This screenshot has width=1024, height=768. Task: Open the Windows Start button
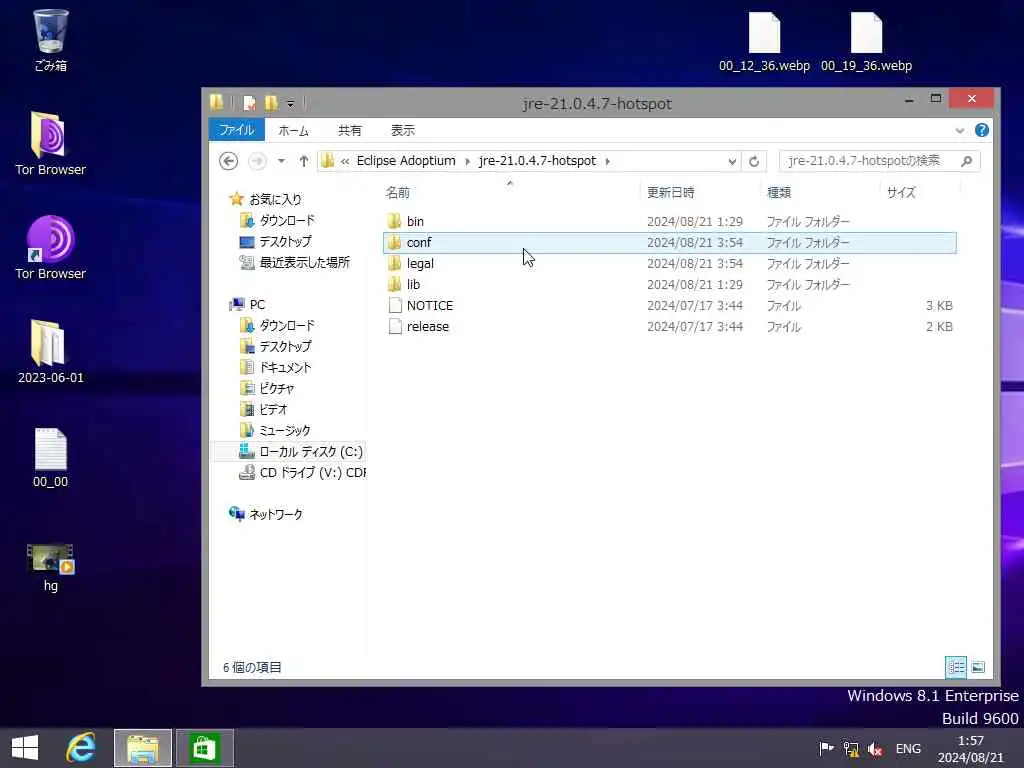pos(25,748)
